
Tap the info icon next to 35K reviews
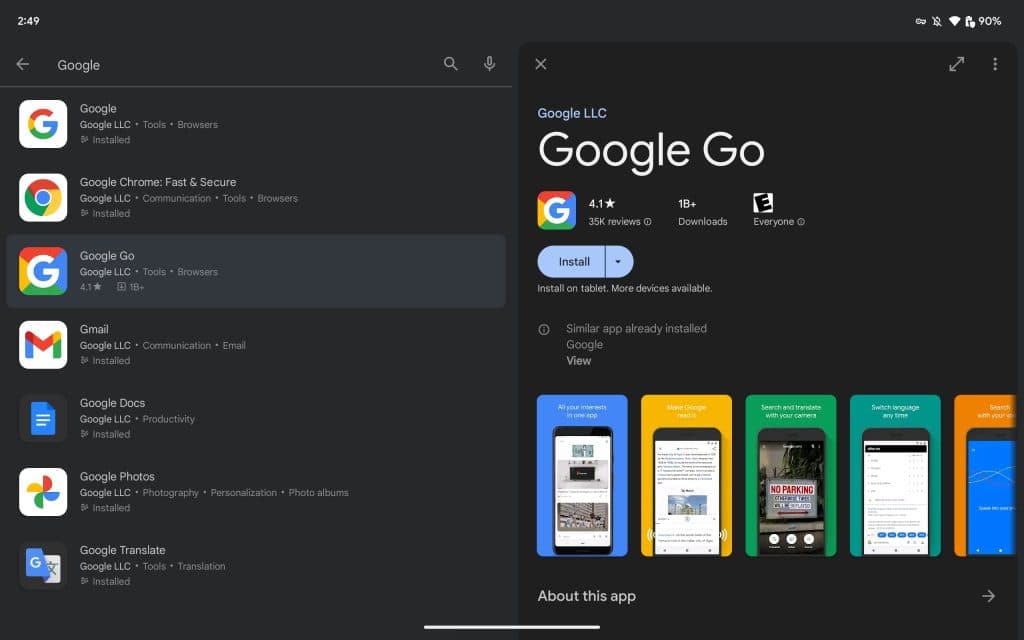coord(647,222)
